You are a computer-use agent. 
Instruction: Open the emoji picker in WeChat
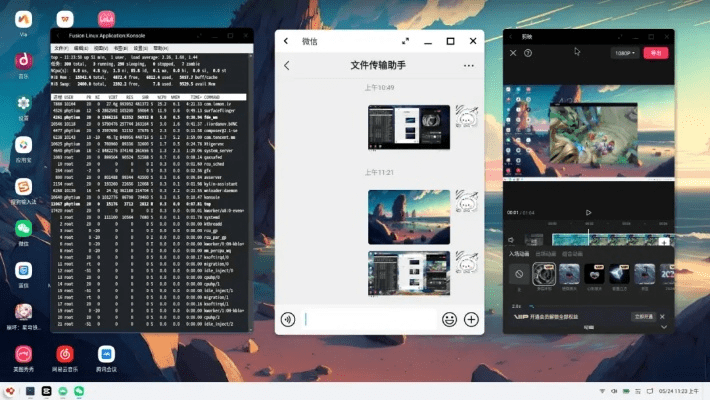pos(450,320)
